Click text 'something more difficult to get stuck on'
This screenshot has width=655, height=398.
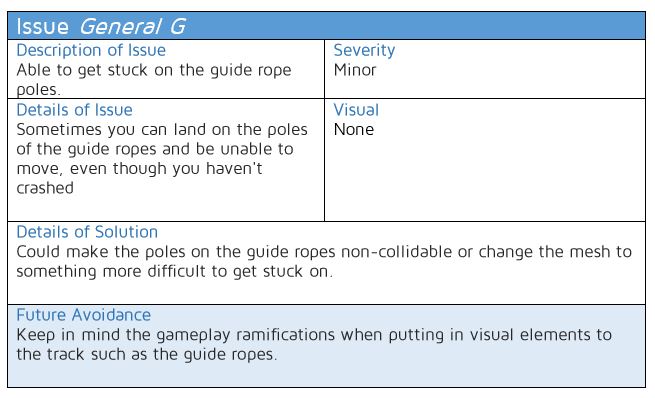pos(173,272)
